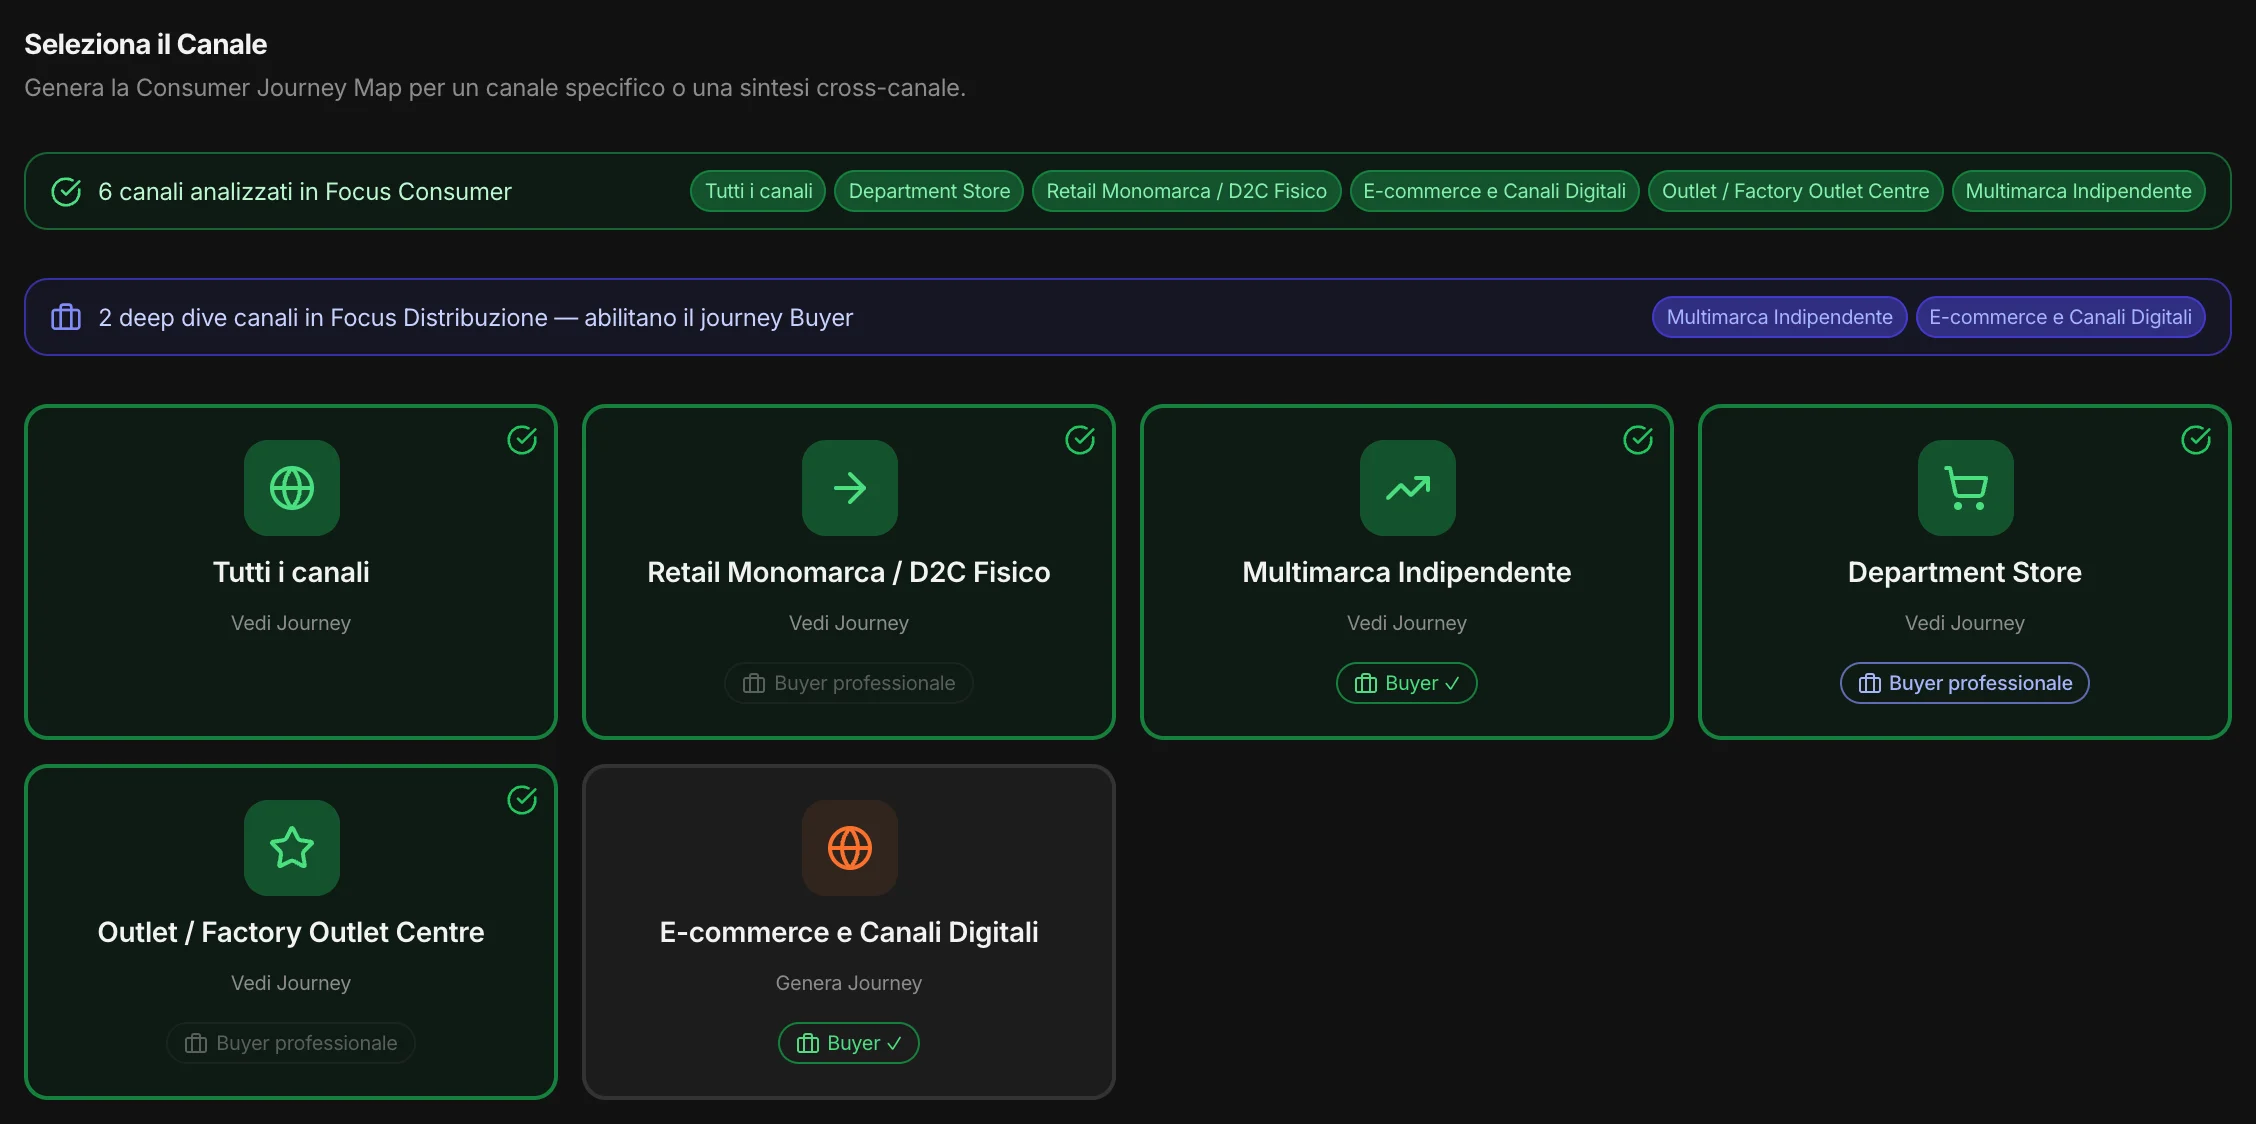Click the briefcase icon in the deep dive banner

point(66,317)
